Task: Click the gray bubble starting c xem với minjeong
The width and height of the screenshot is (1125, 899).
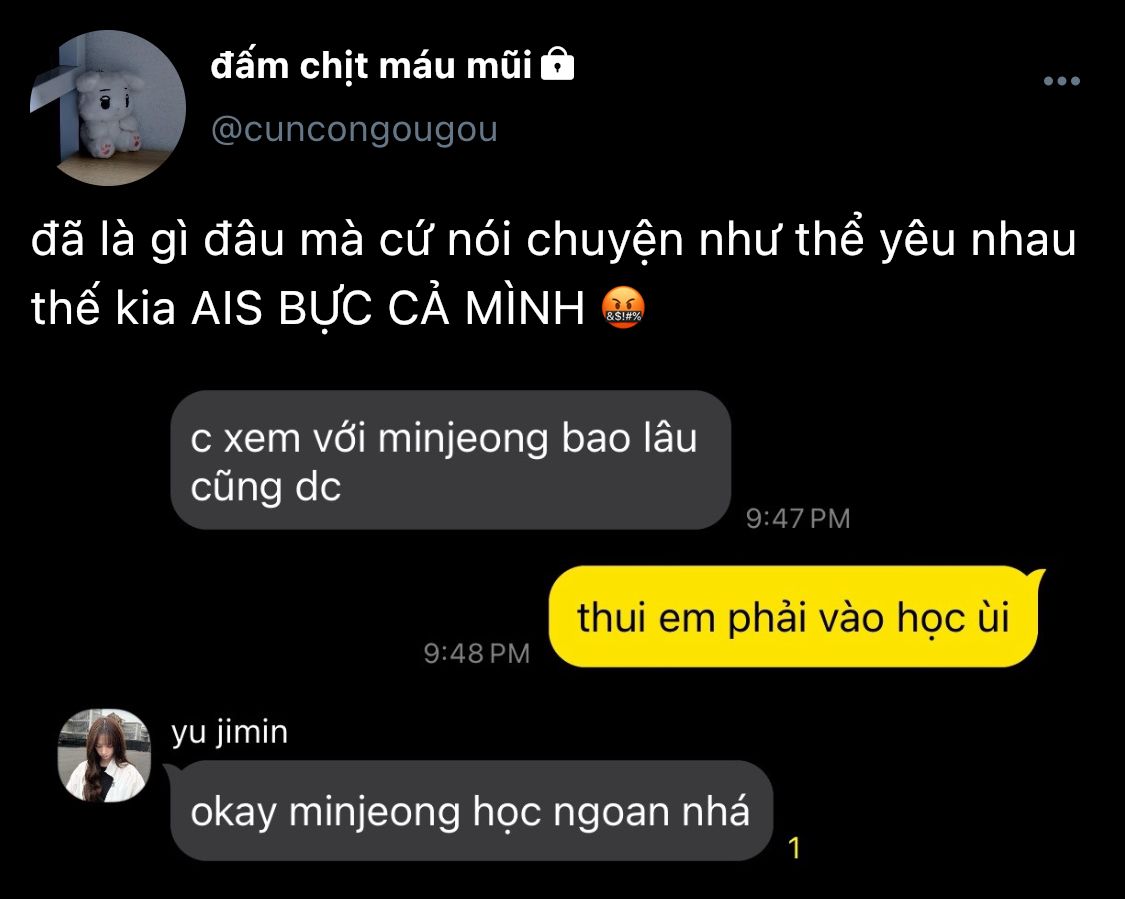Action: pyautogui.click(x=451, y=461)
